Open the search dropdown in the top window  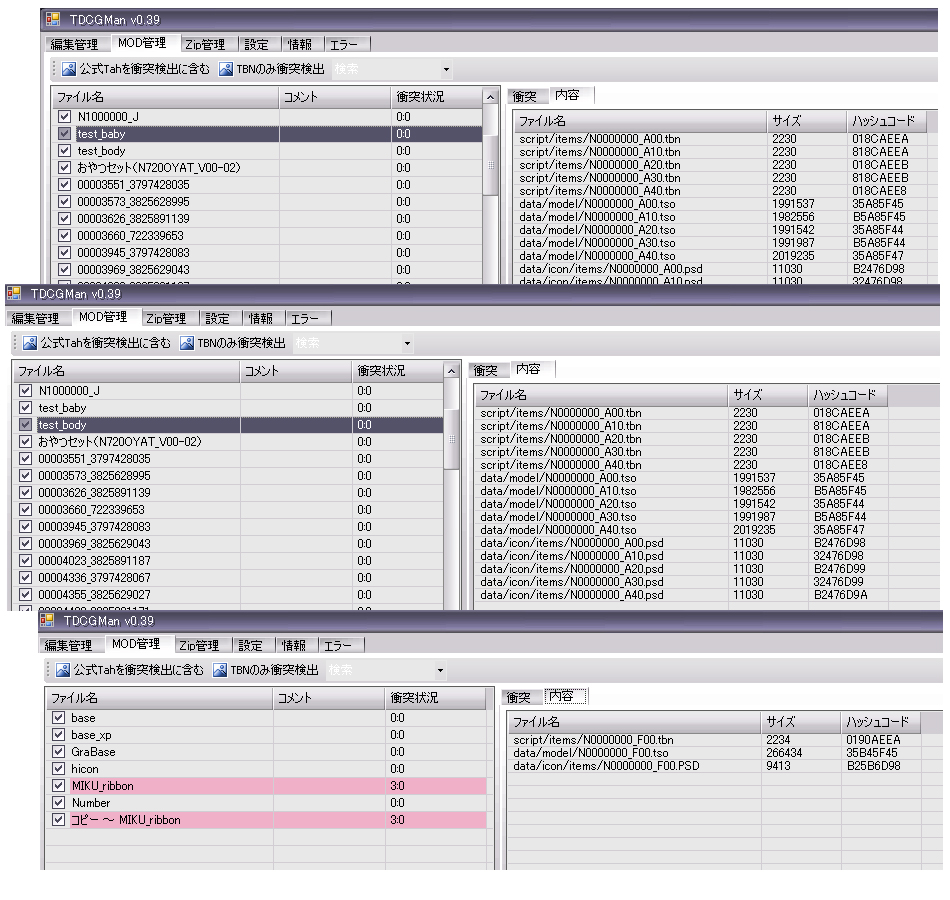coord(446,71)
